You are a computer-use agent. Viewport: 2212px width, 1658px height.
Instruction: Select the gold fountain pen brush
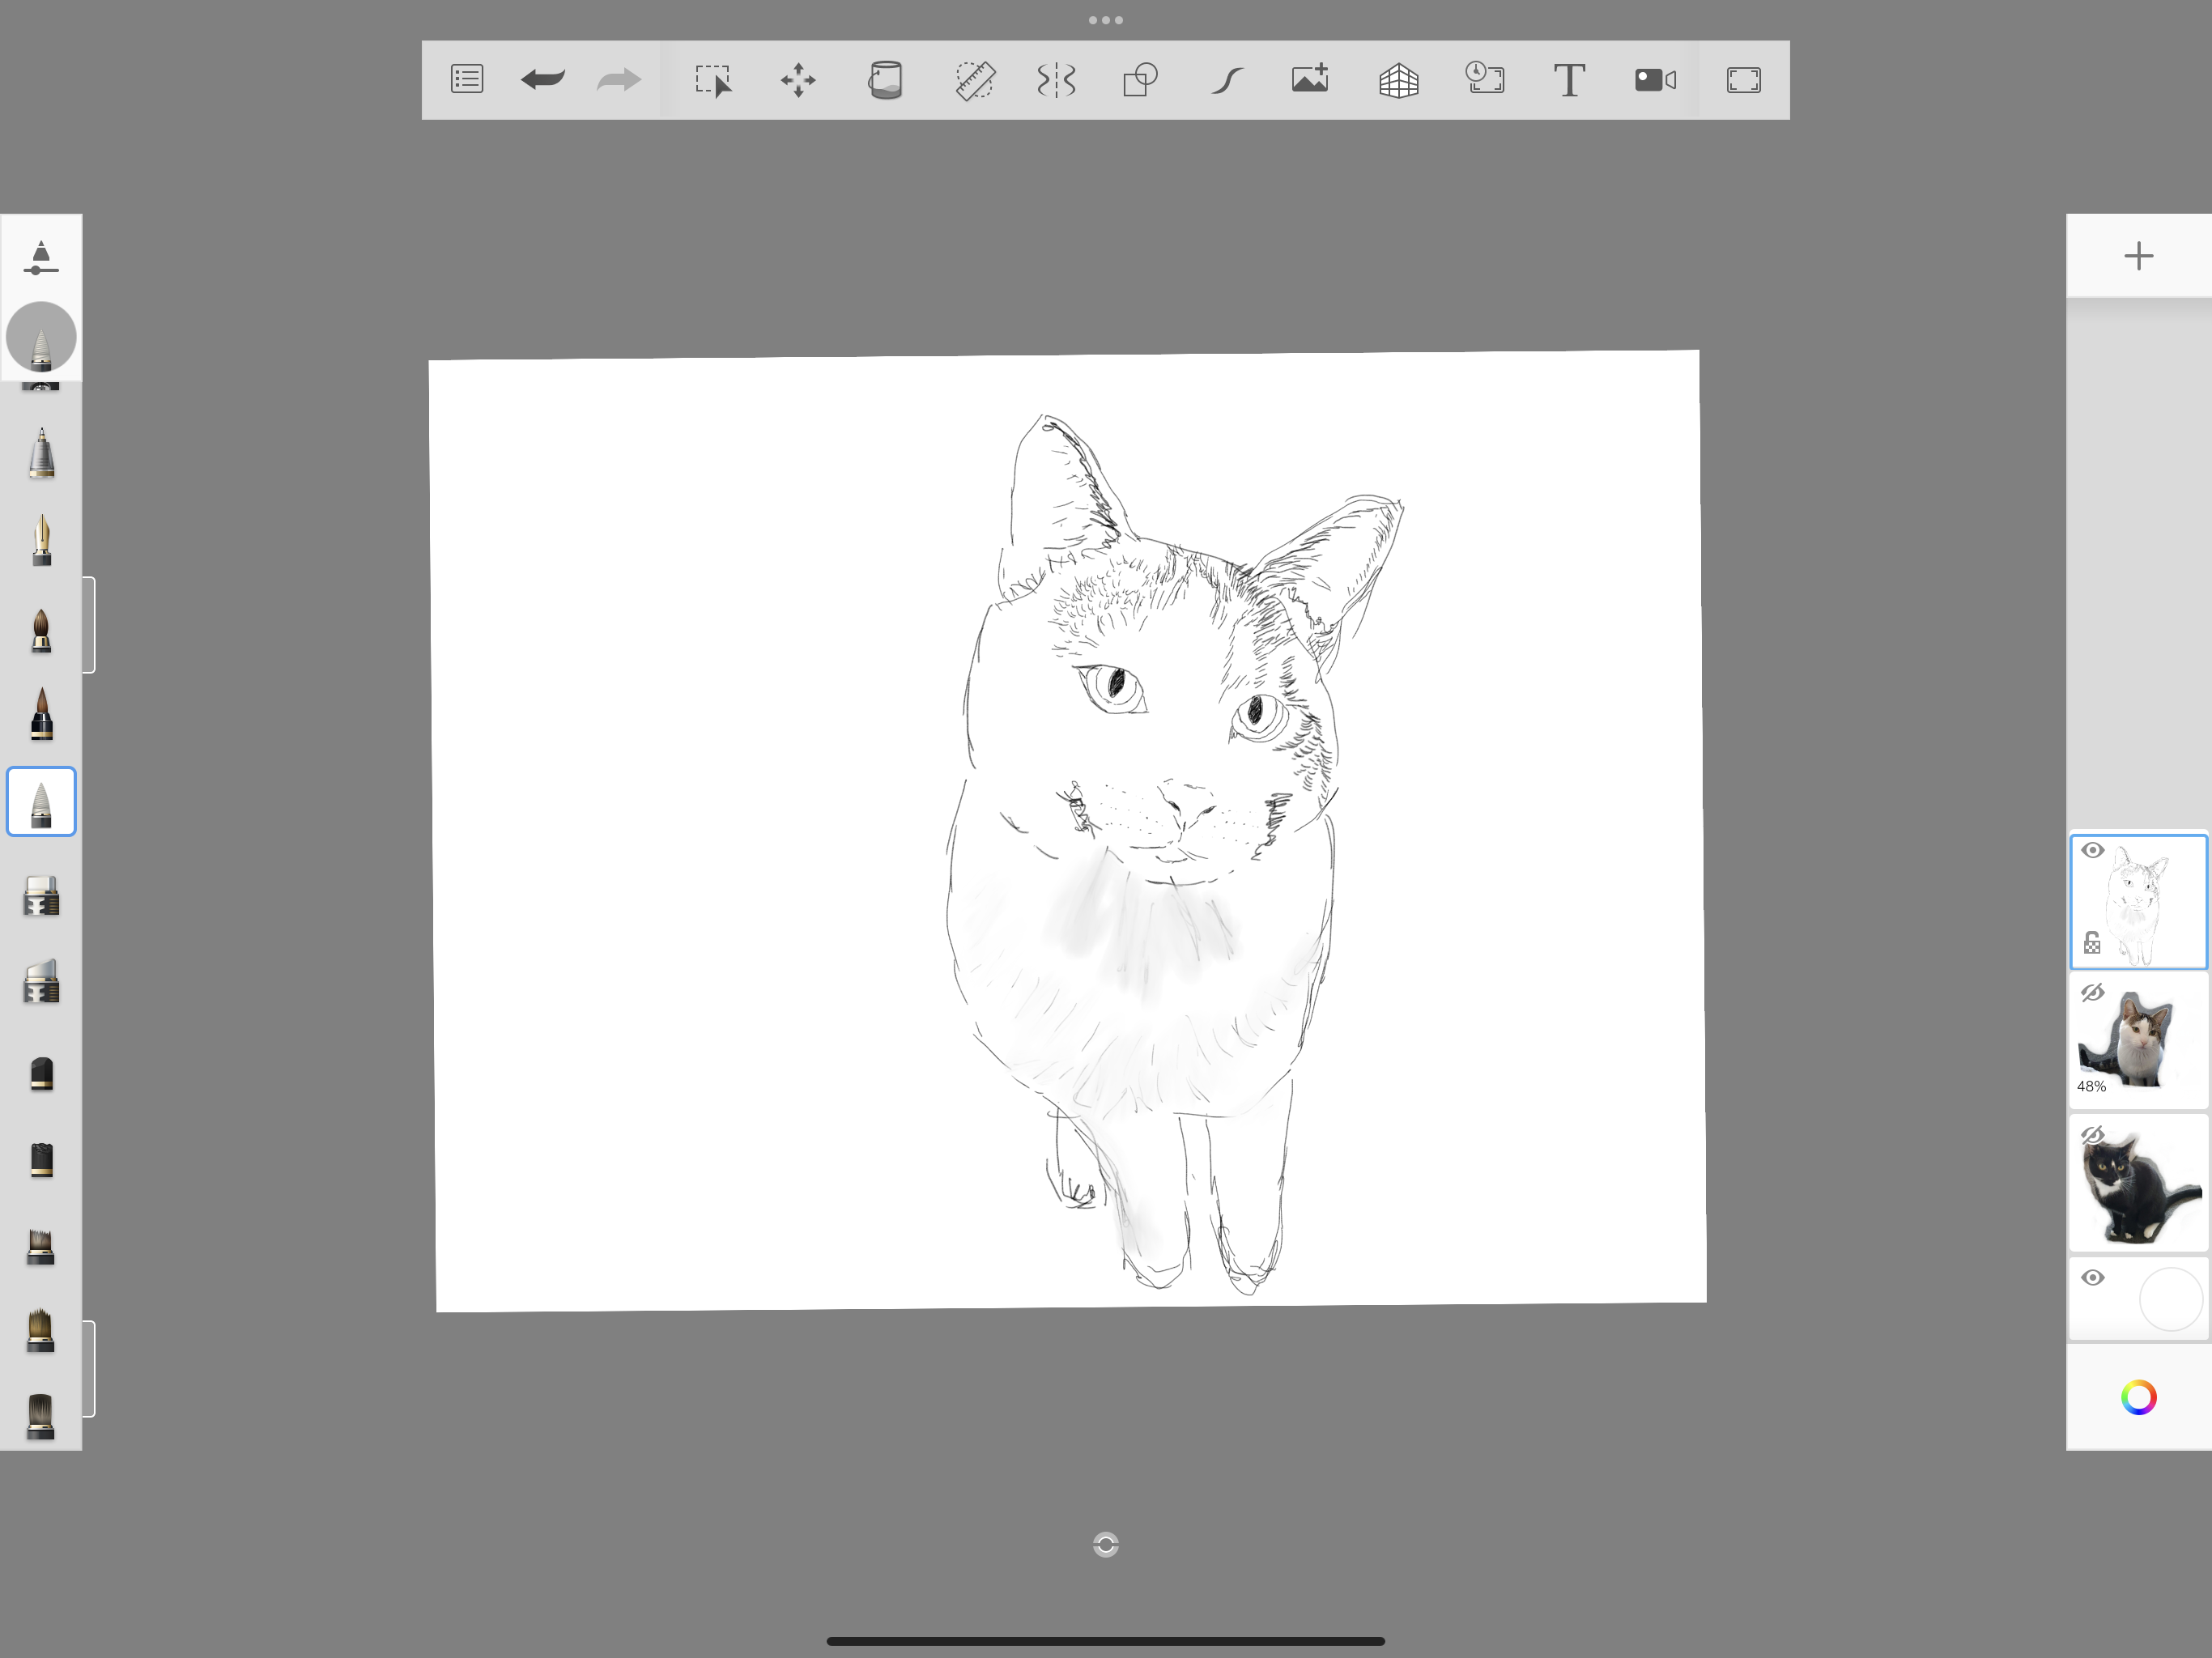(x=41, y=540)
